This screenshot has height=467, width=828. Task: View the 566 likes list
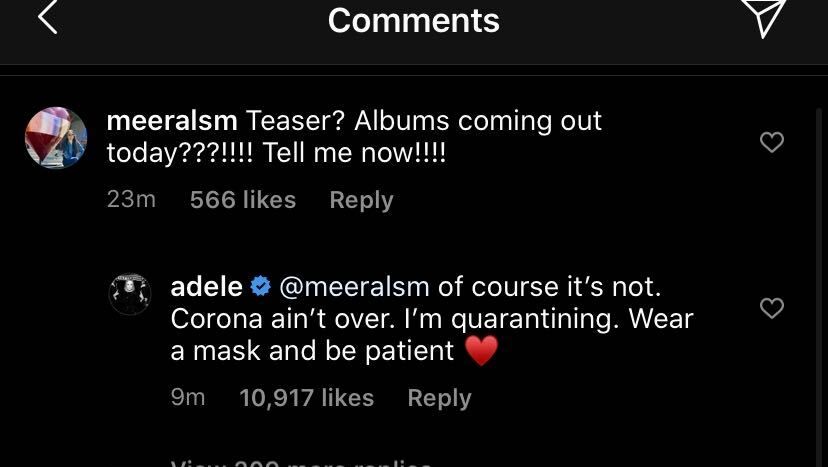pyautogui.click(x=242, y=200)
